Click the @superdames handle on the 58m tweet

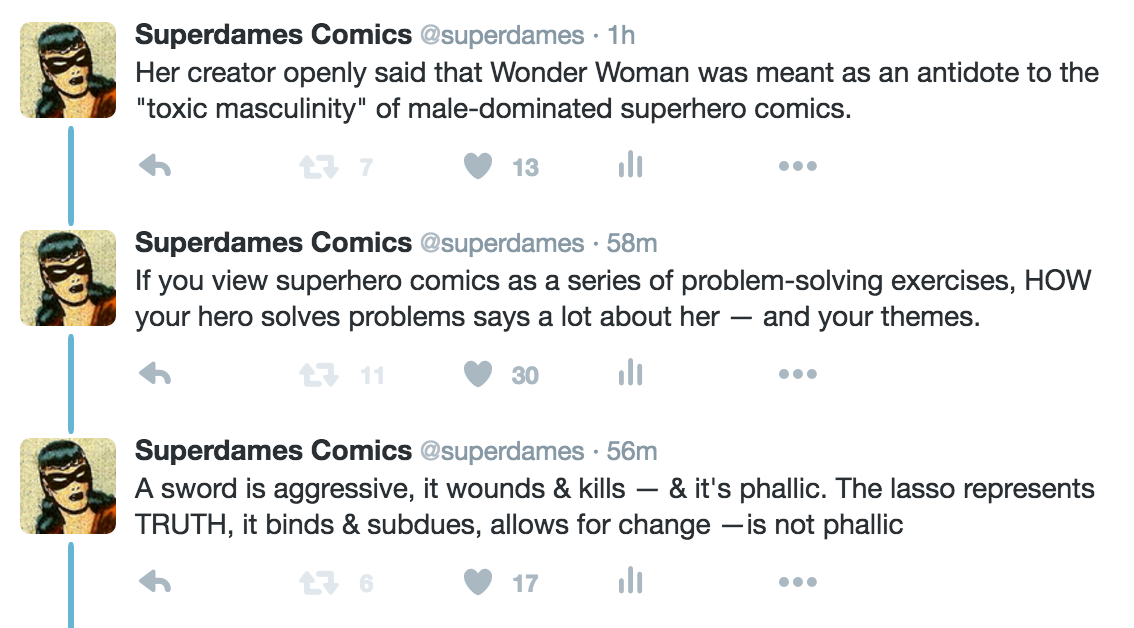[x=501, y=243]
